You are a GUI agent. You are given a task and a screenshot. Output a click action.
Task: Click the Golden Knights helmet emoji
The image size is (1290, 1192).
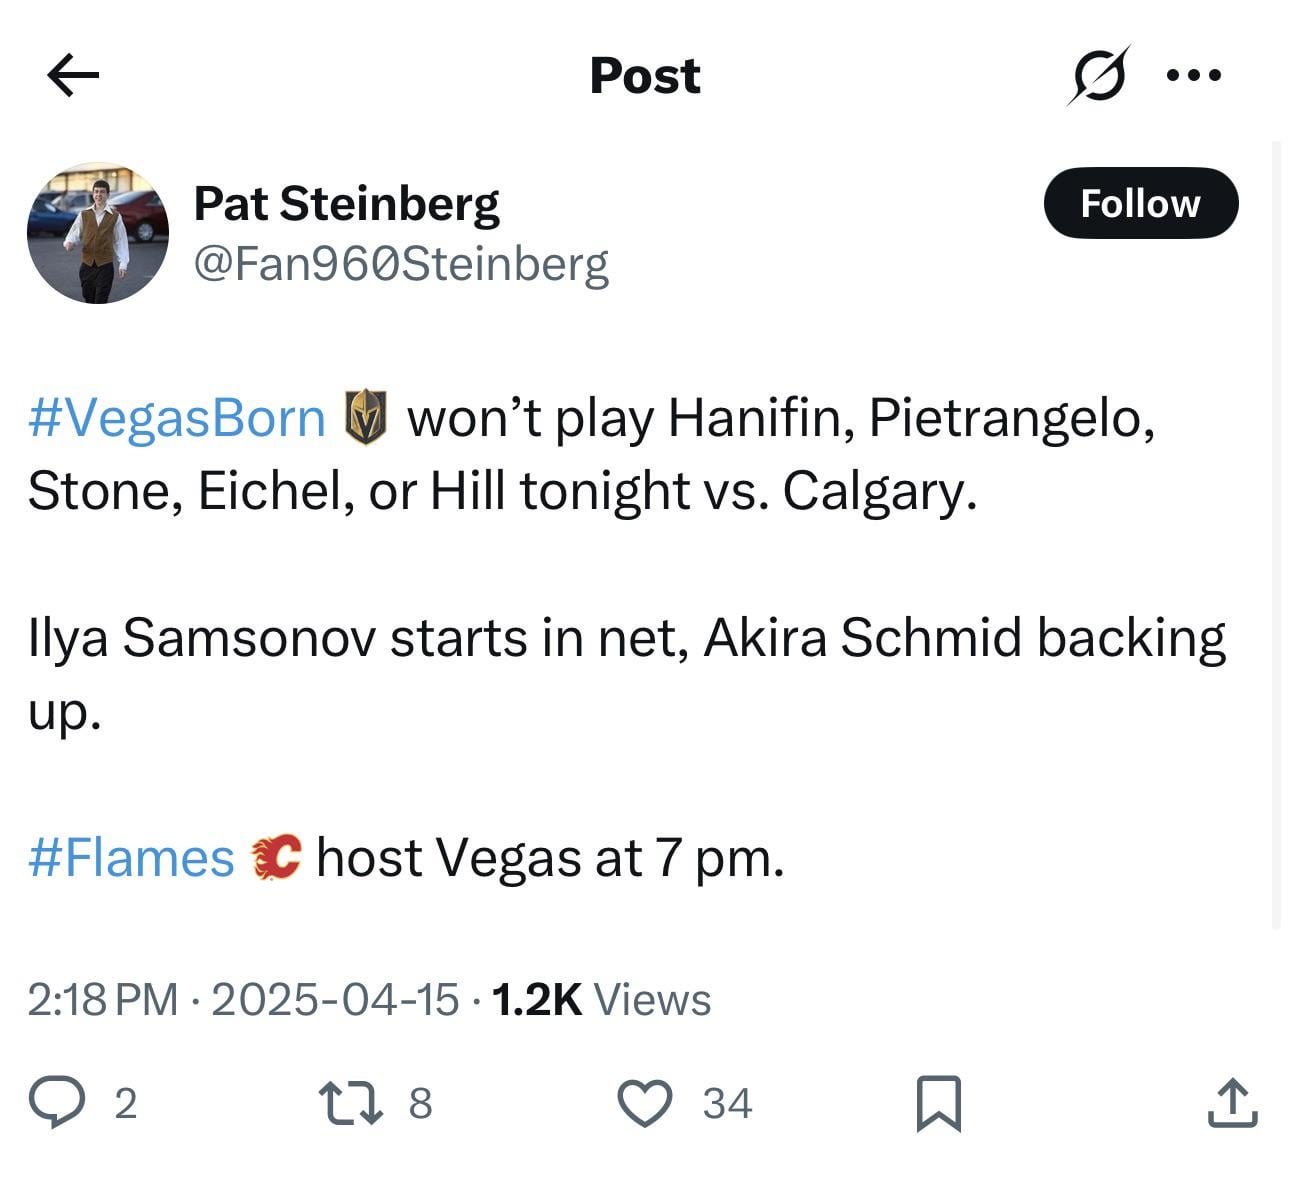(365, 417)
